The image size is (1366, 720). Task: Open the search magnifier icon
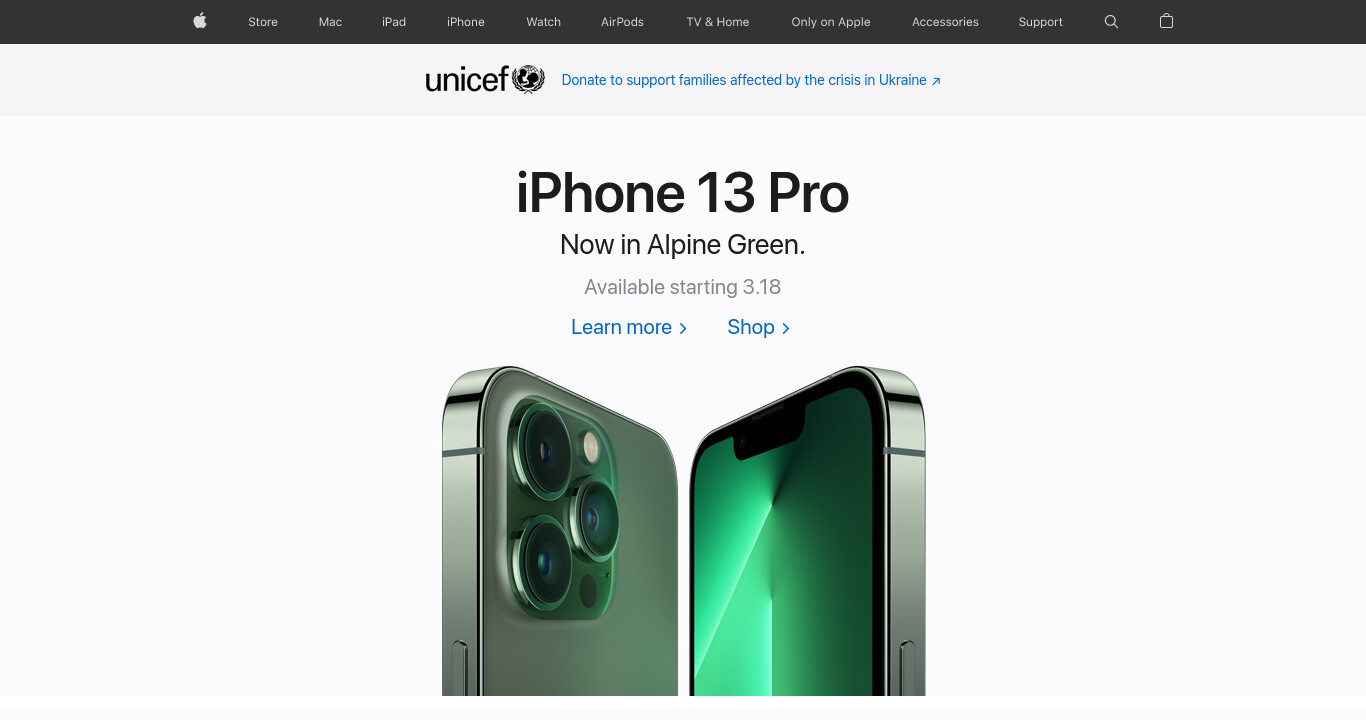[1111, 21]
